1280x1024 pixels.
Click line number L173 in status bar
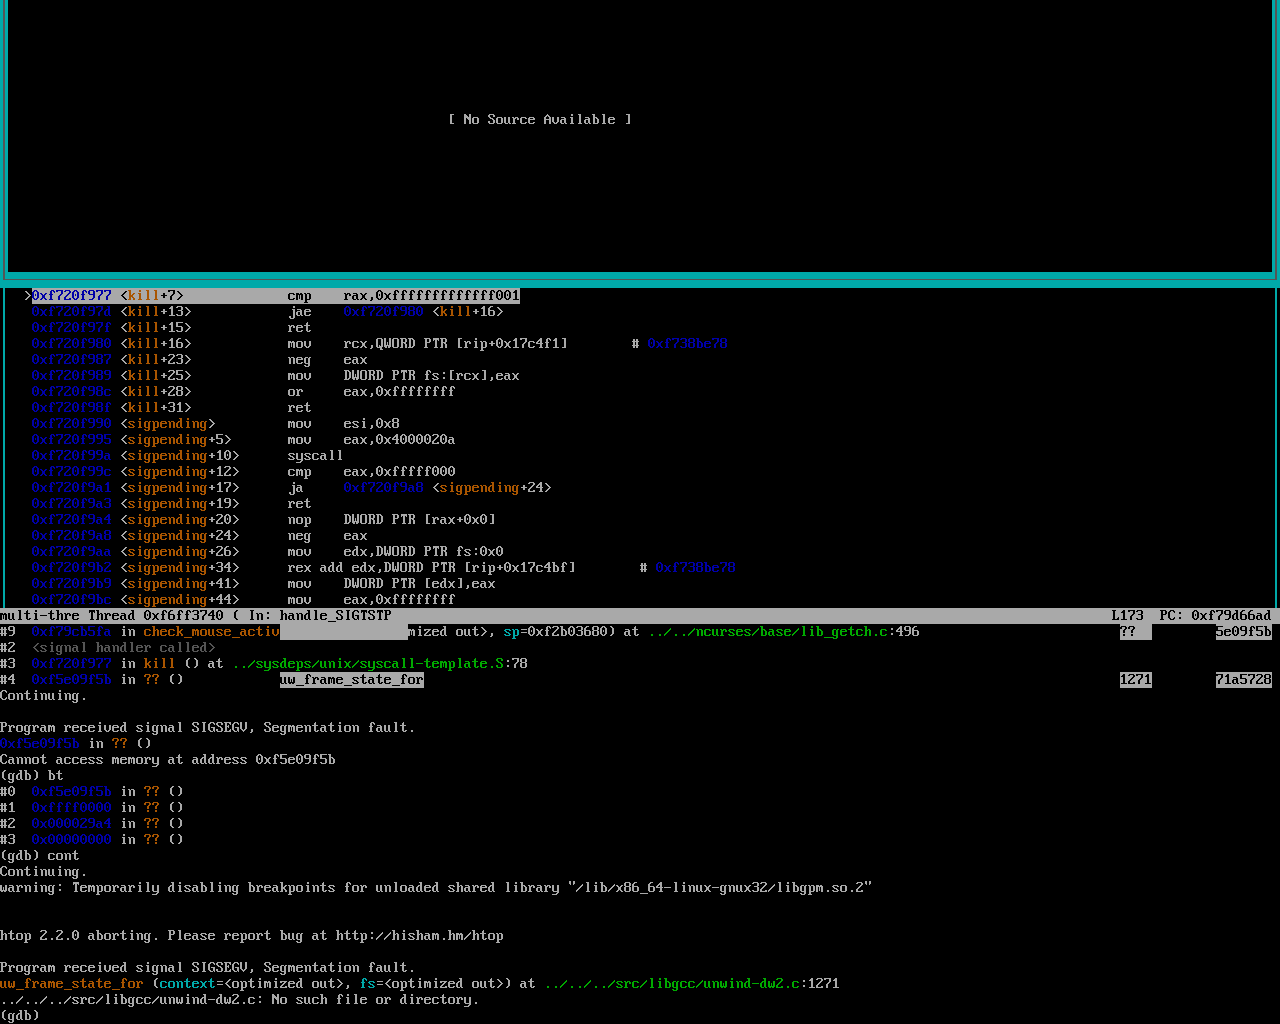[1127, 616]
